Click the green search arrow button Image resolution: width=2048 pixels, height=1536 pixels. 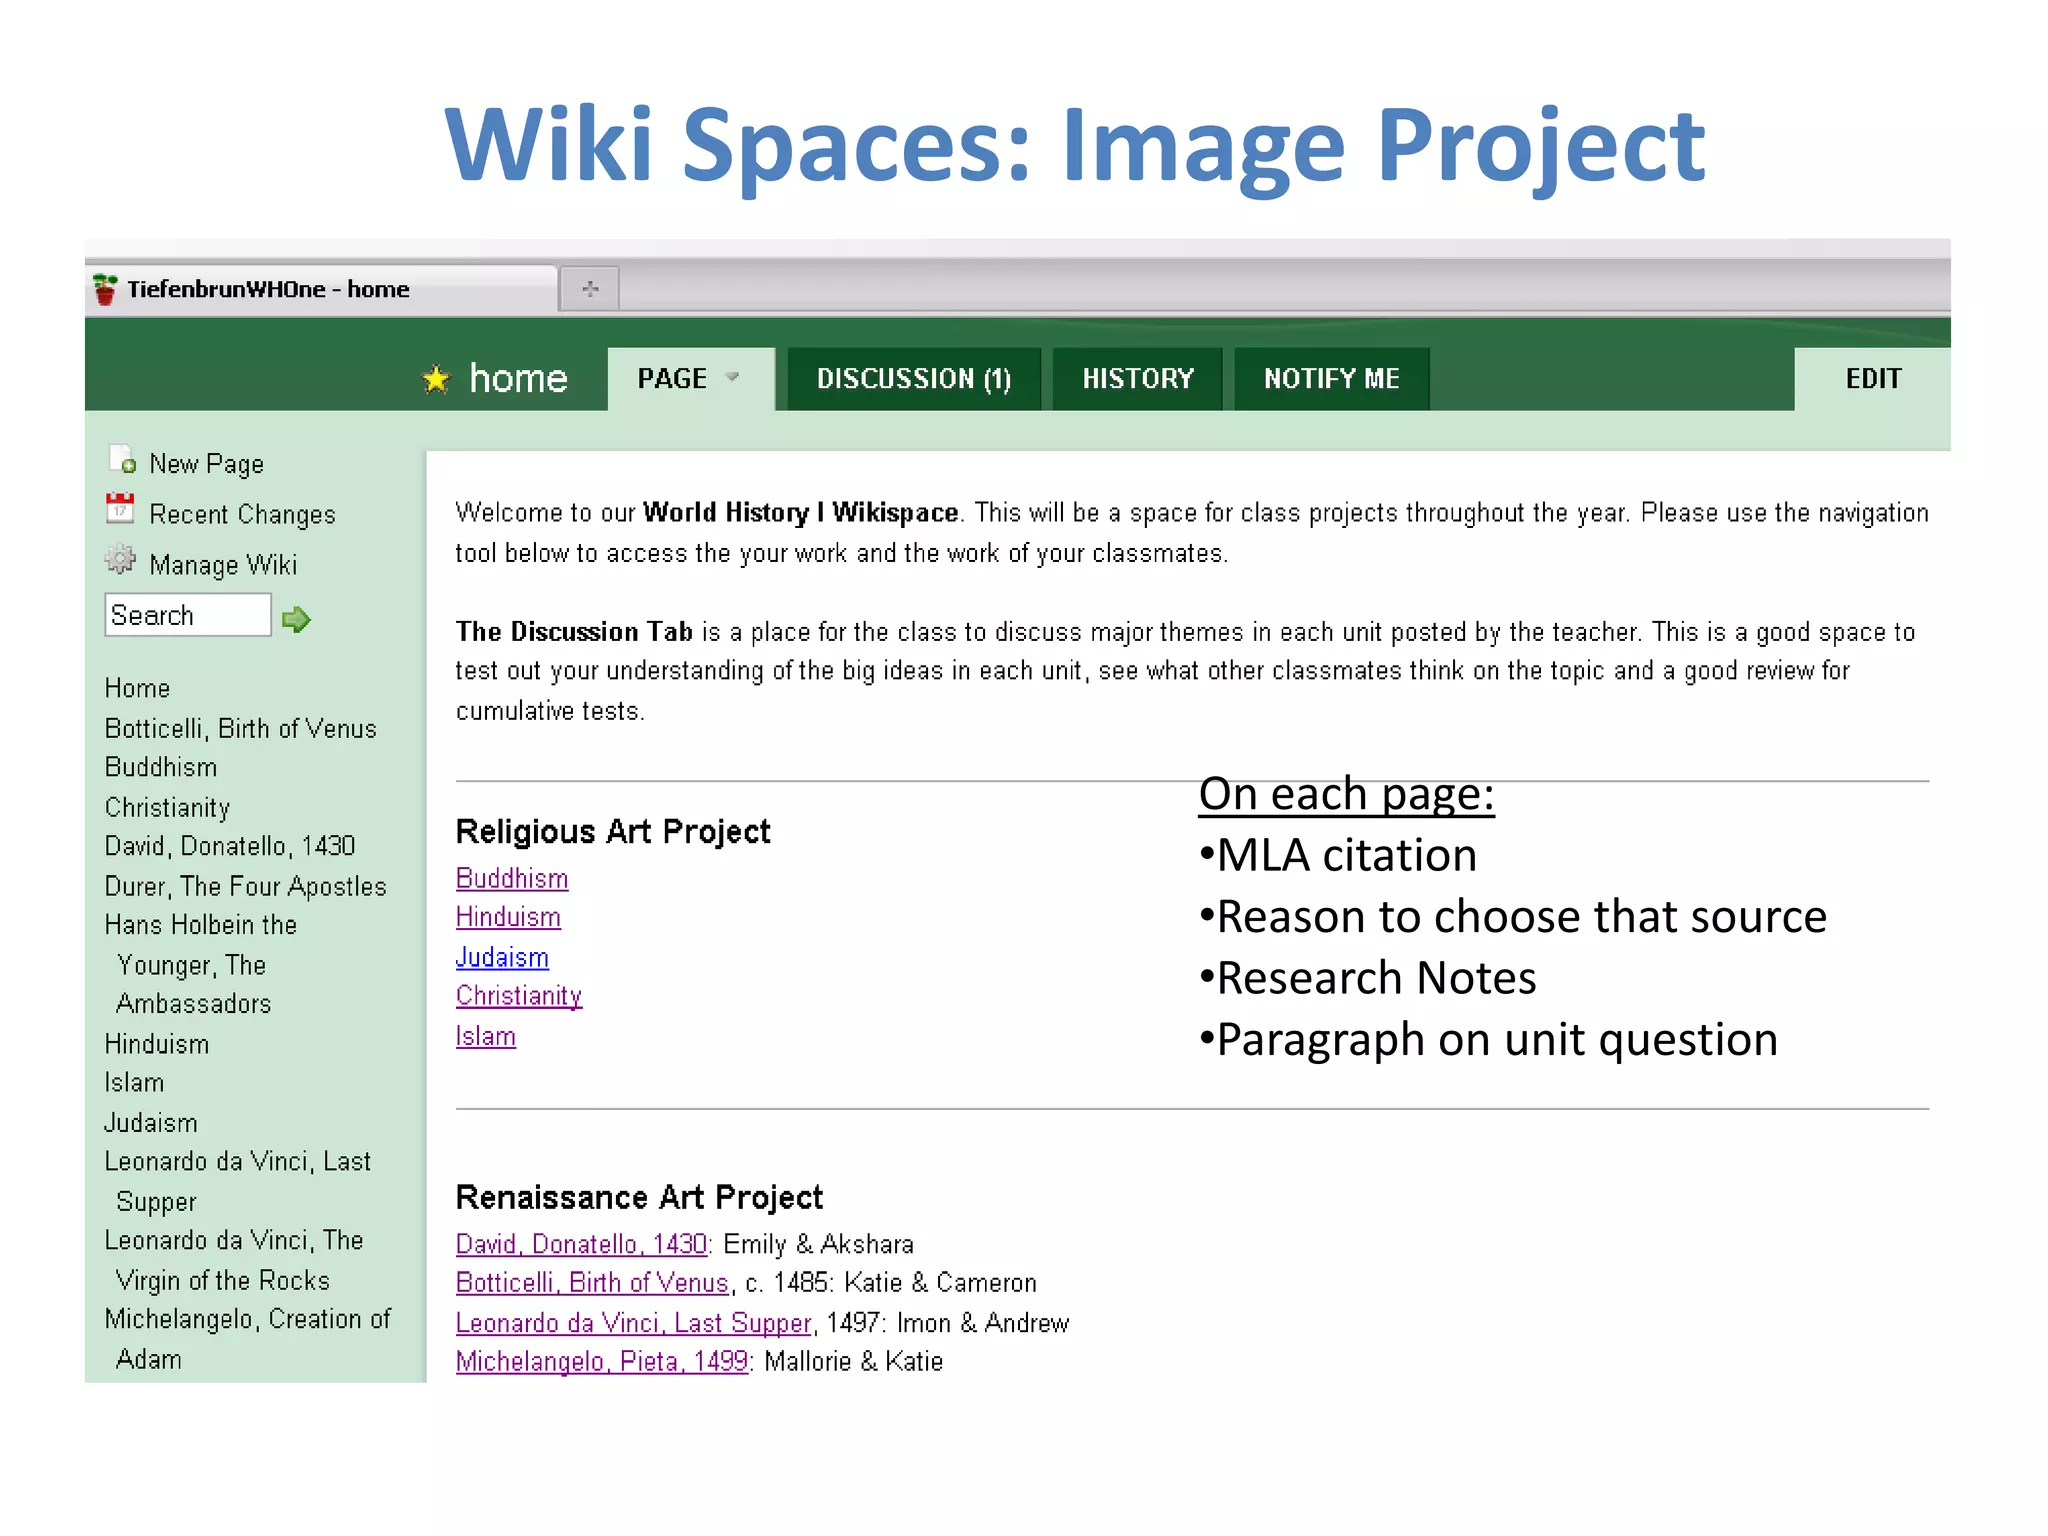tap(296, 619)
